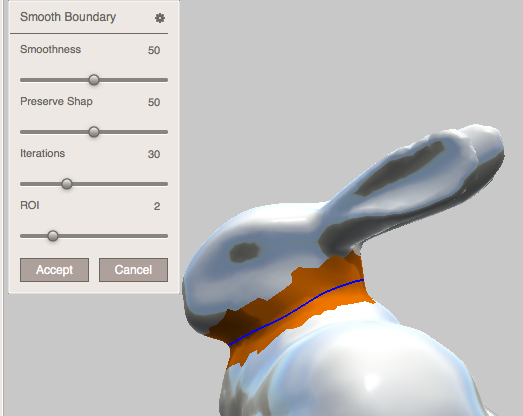Click the Iterations value 30
Screen dimensions: 523x416
point(154,154)
